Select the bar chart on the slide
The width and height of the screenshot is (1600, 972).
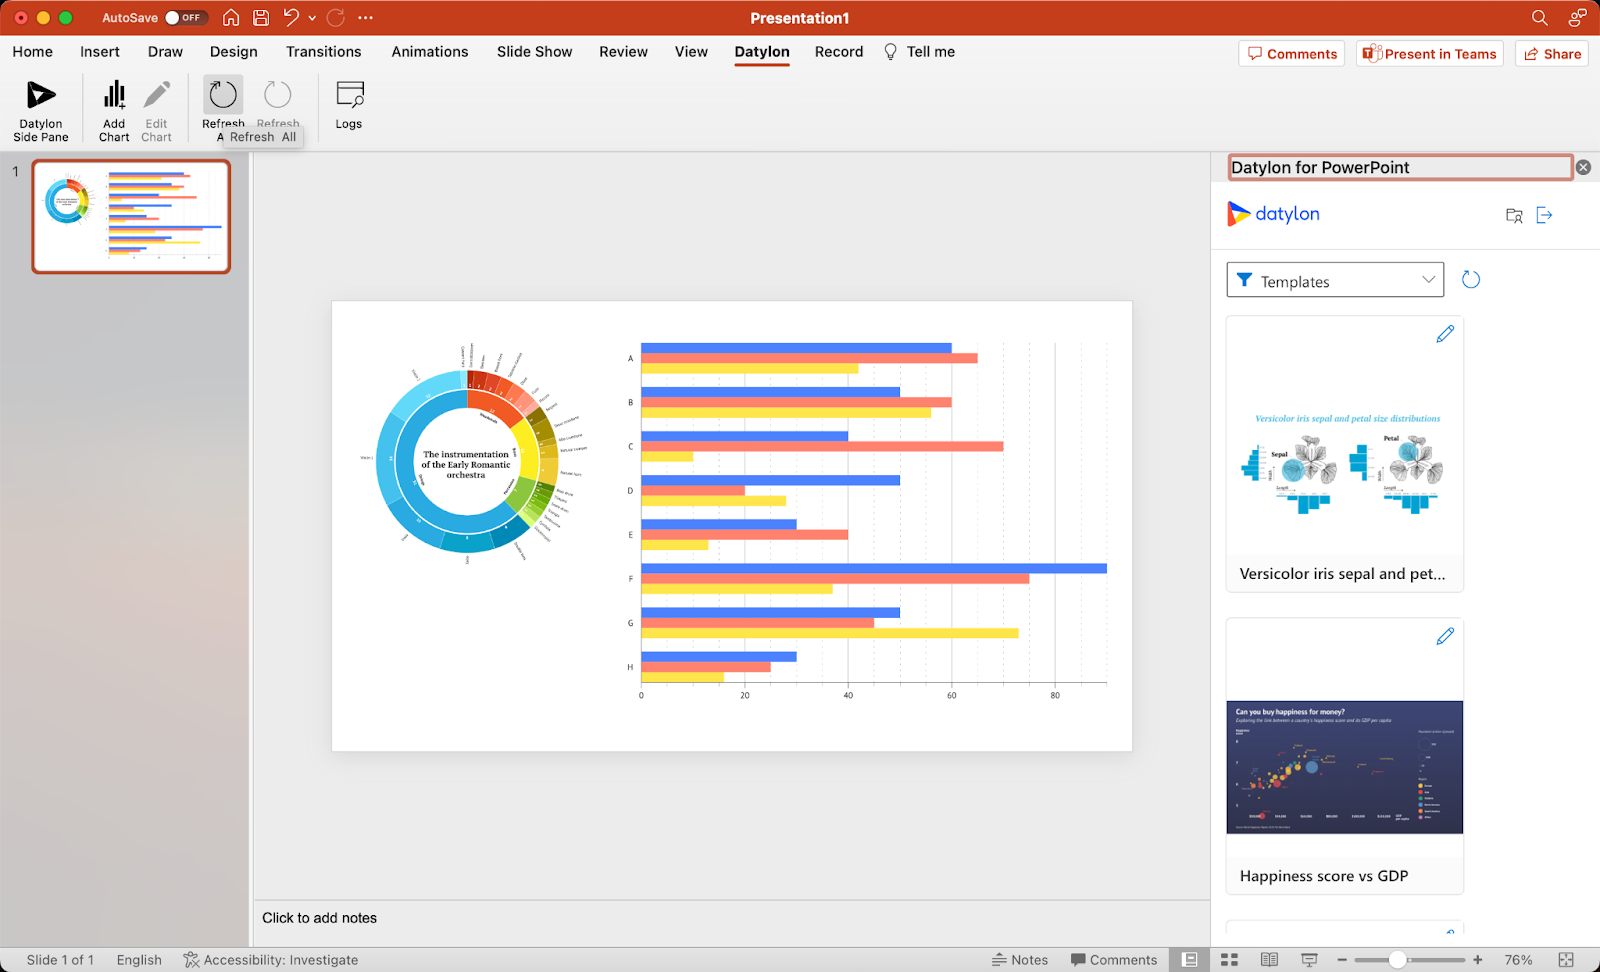866,520
